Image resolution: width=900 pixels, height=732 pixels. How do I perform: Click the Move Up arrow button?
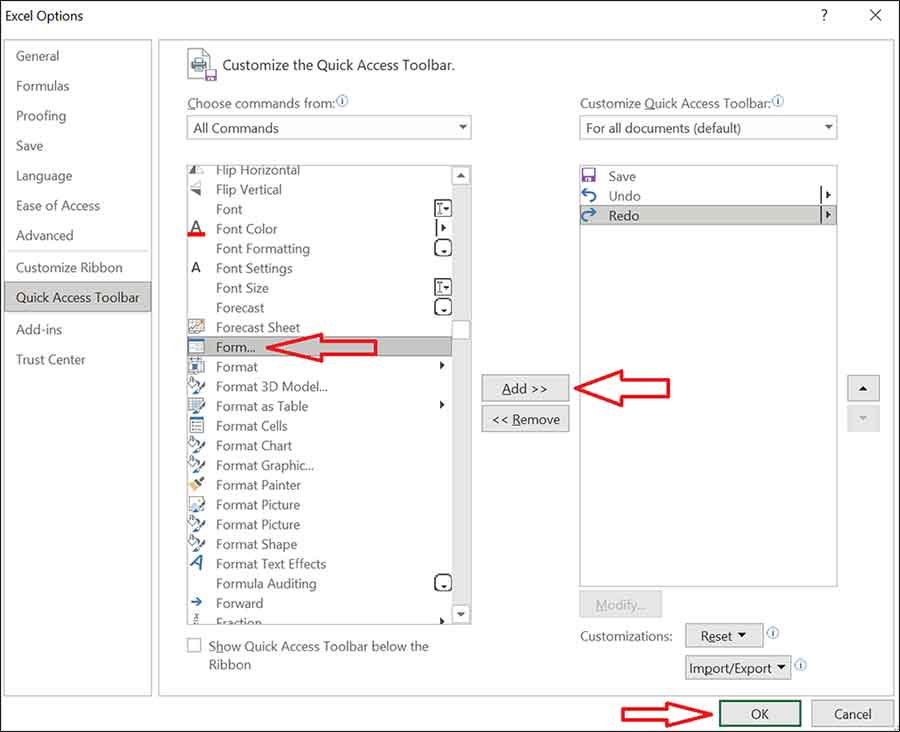point(862,388)
